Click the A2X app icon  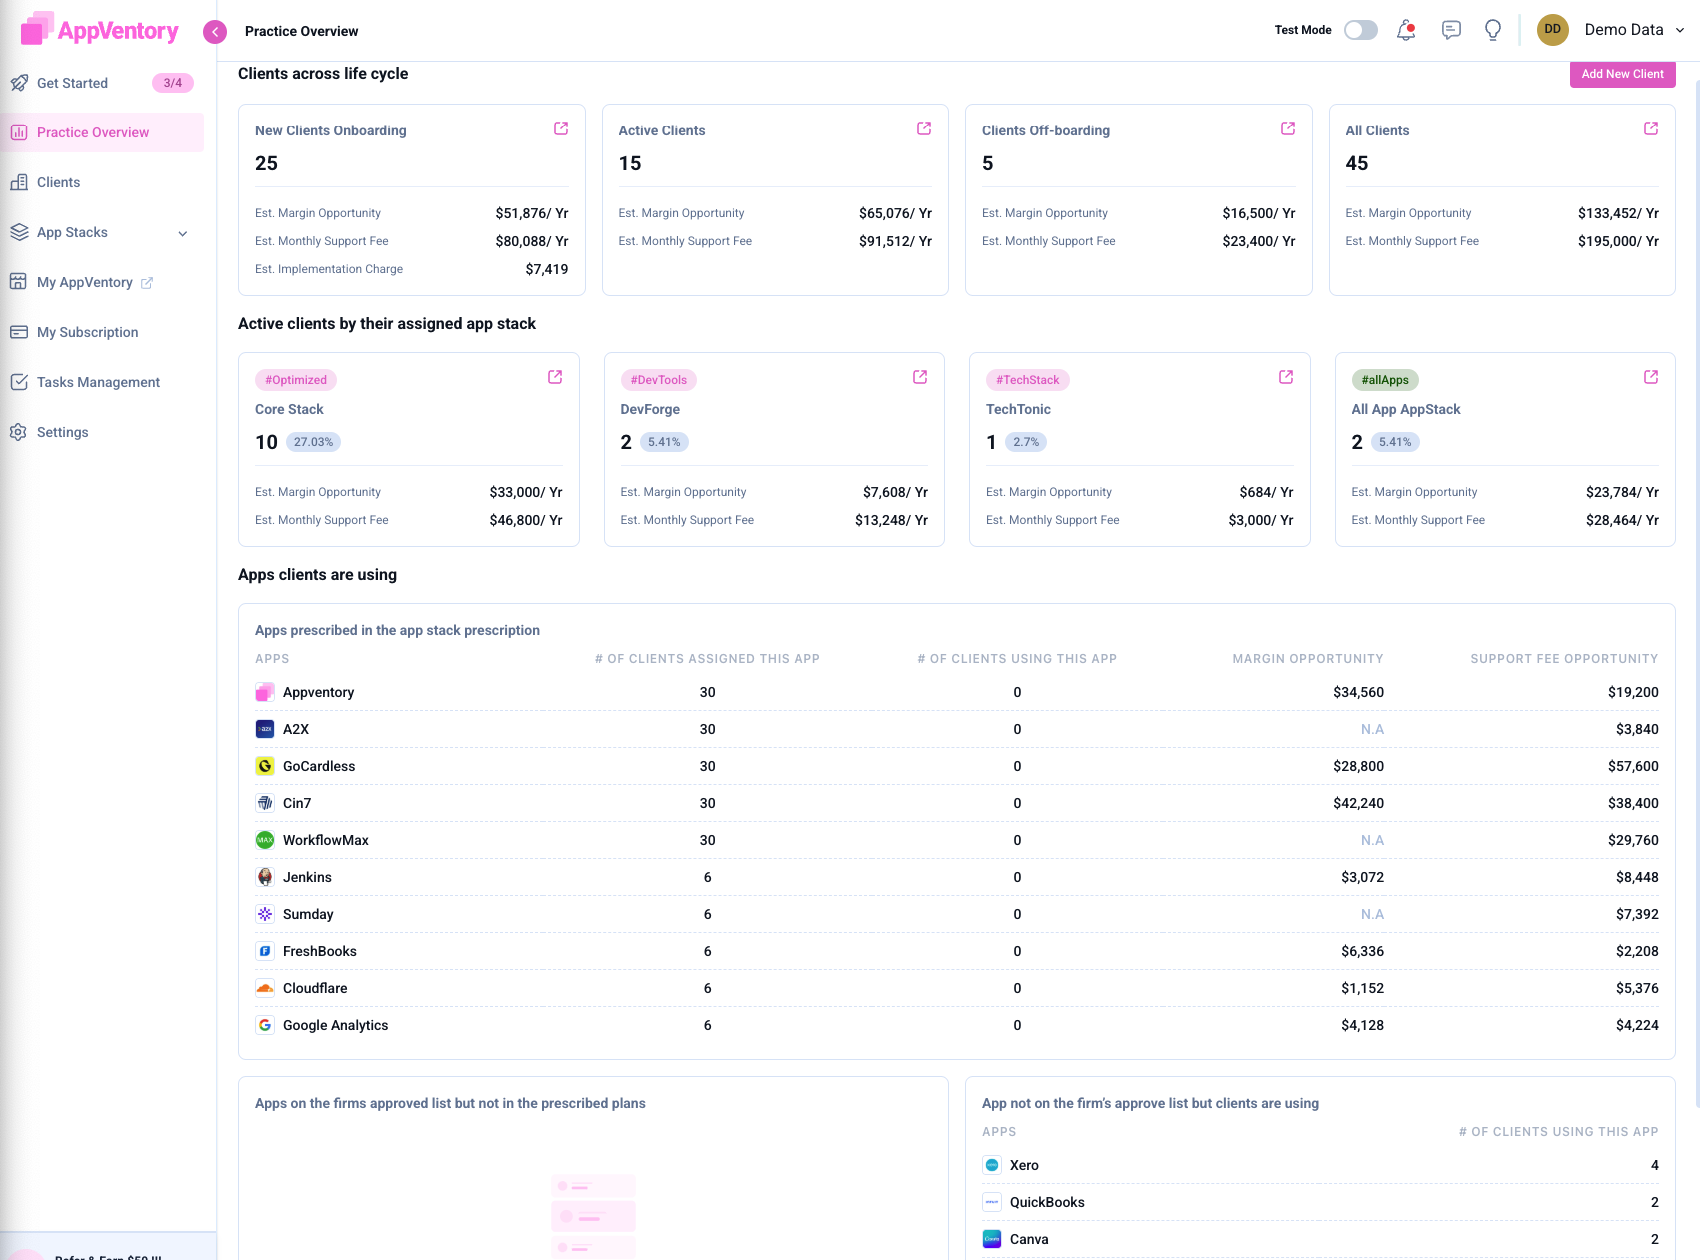[265, 729]
